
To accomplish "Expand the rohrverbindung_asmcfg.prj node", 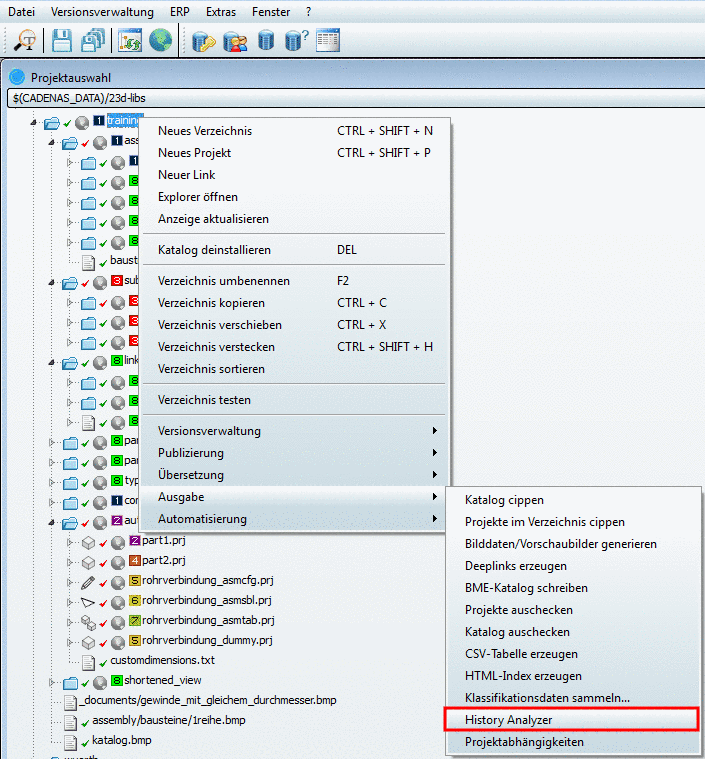I will point(70,582).
